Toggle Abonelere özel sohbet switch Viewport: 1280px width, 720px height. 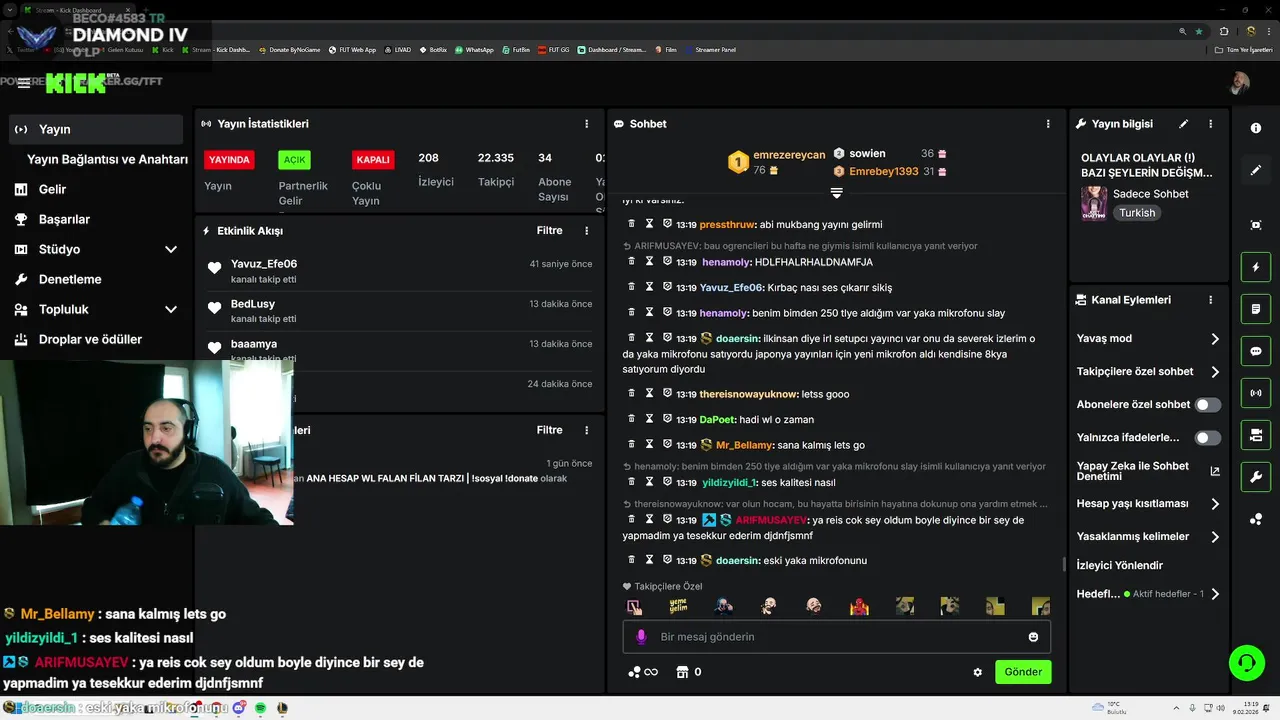pyautogui.click(x=1208, y=405)
